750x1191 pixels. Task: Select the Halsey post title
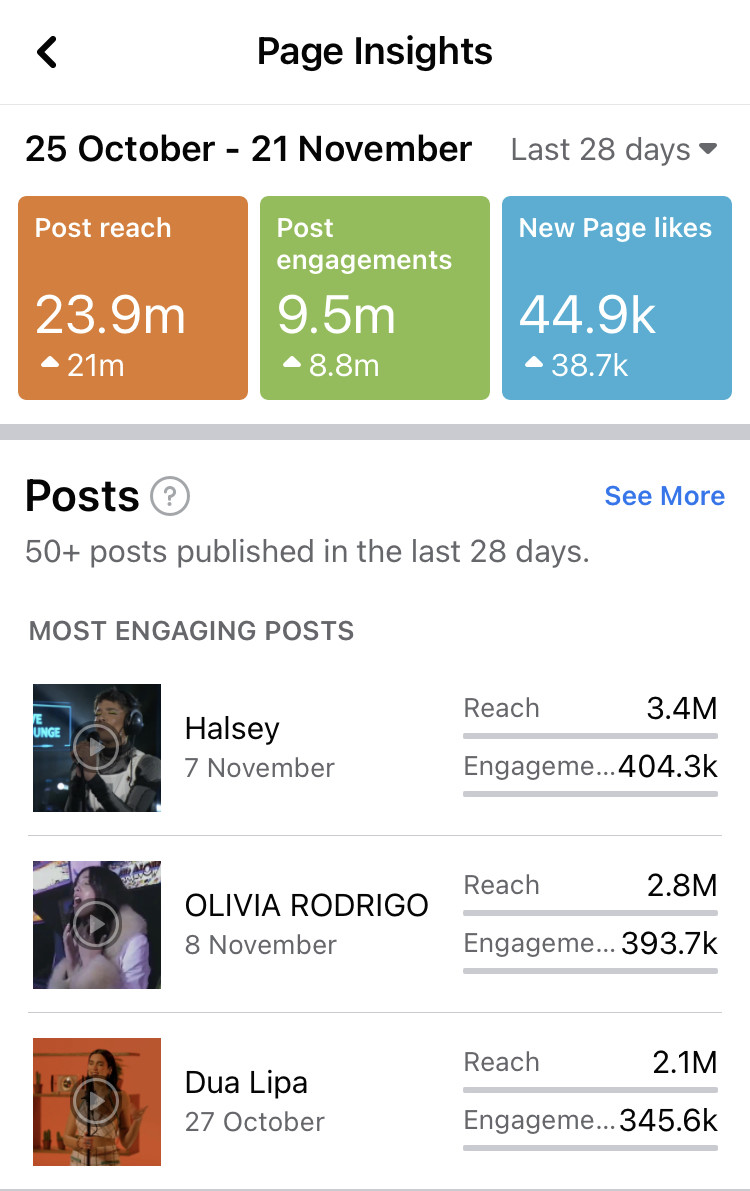coord(232,729)
